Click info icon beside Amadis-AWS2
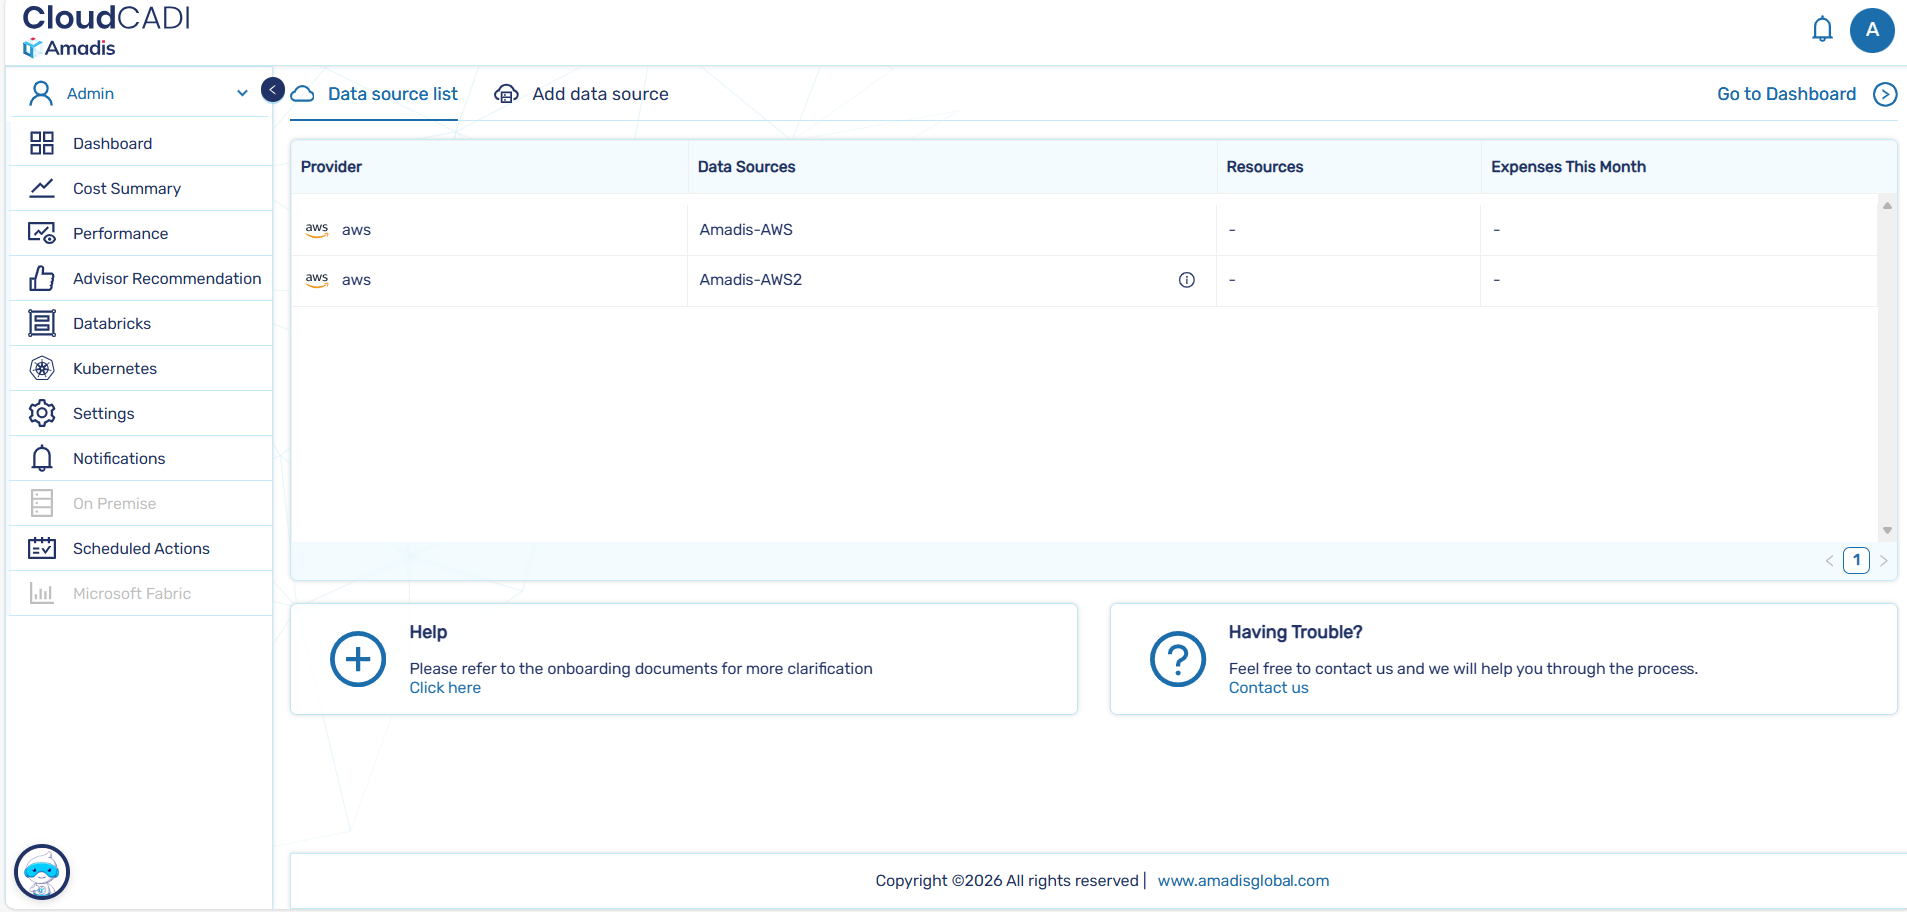The width and height of the screenshot is (1907, 912). pyautogui.click(x=1187, y=280)
